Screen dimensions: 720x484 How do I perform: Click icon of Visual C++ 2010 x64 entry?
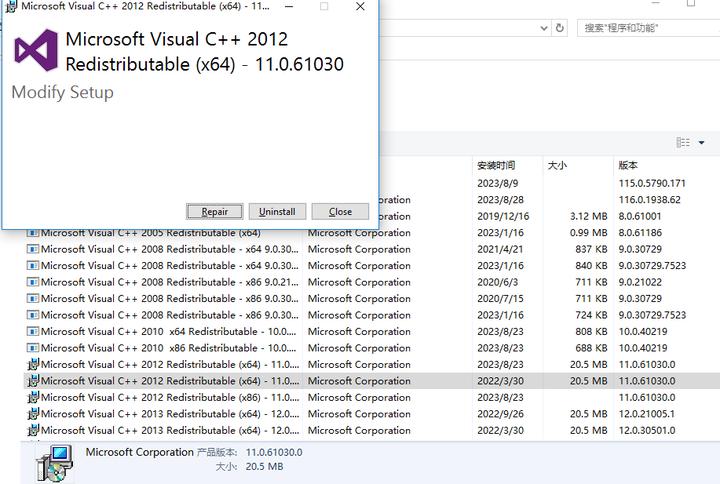pos(33,332)
